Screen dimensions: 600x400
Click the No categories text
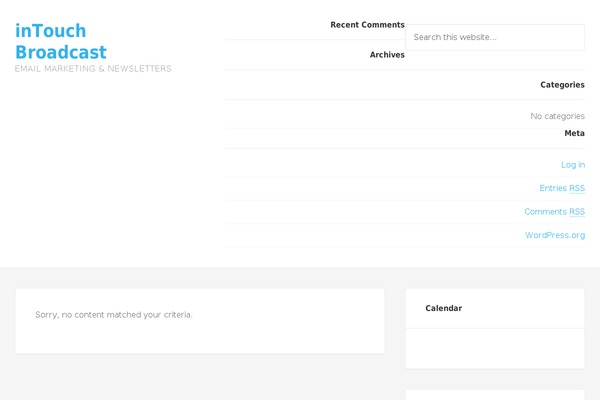(x=557, y=117)
